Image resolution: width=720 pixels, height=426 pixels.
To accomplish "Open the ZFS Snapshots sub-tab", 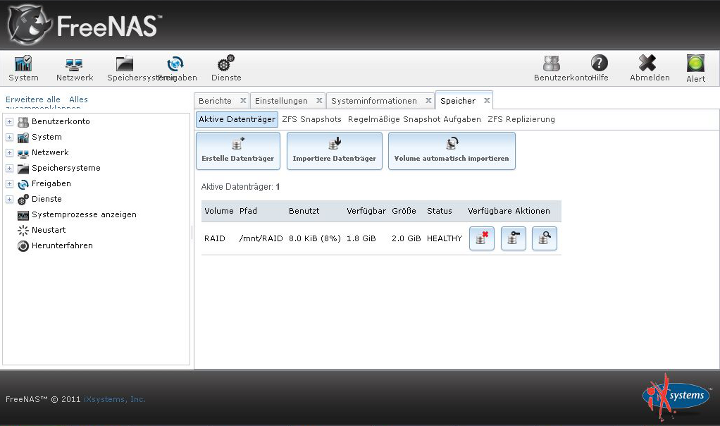I will point(312,119).
